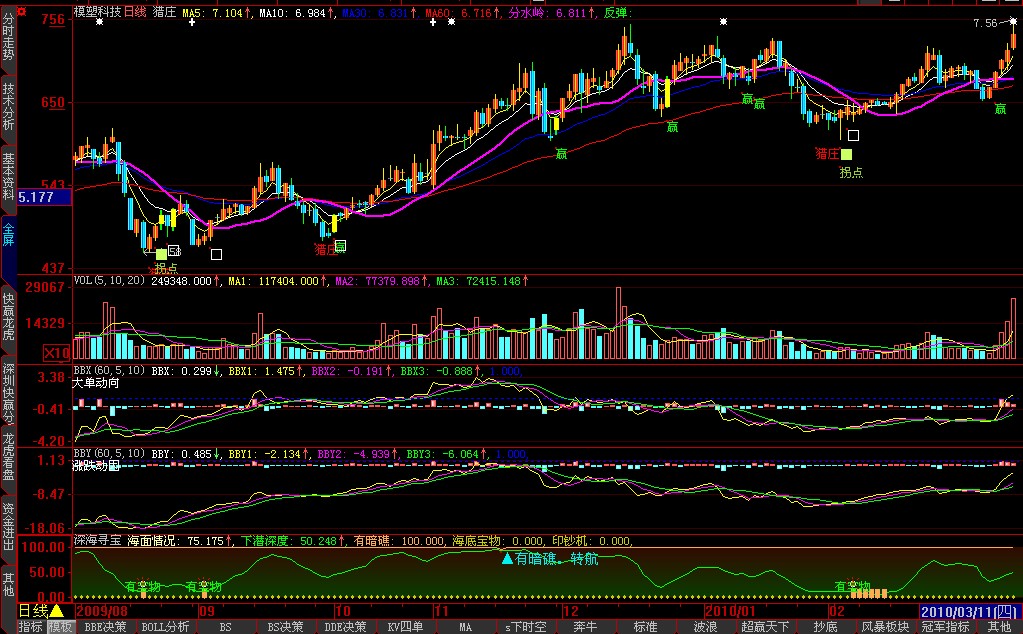Screen dimensions: 1023x634
Task: Click the 2009/08 date marker
Action: pos(102,611)
